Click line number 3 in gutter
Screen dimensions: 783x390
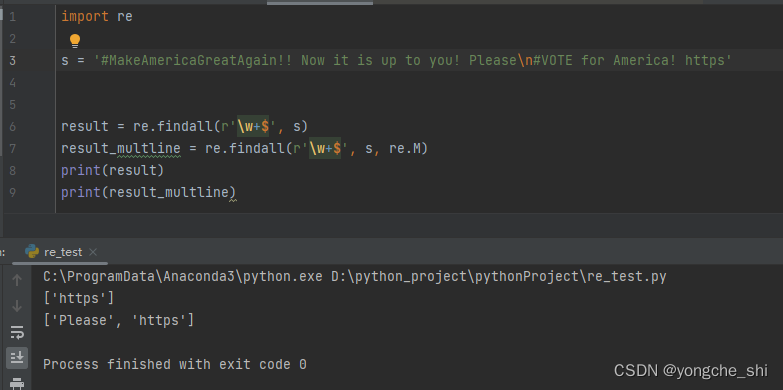tap(12, 61)
